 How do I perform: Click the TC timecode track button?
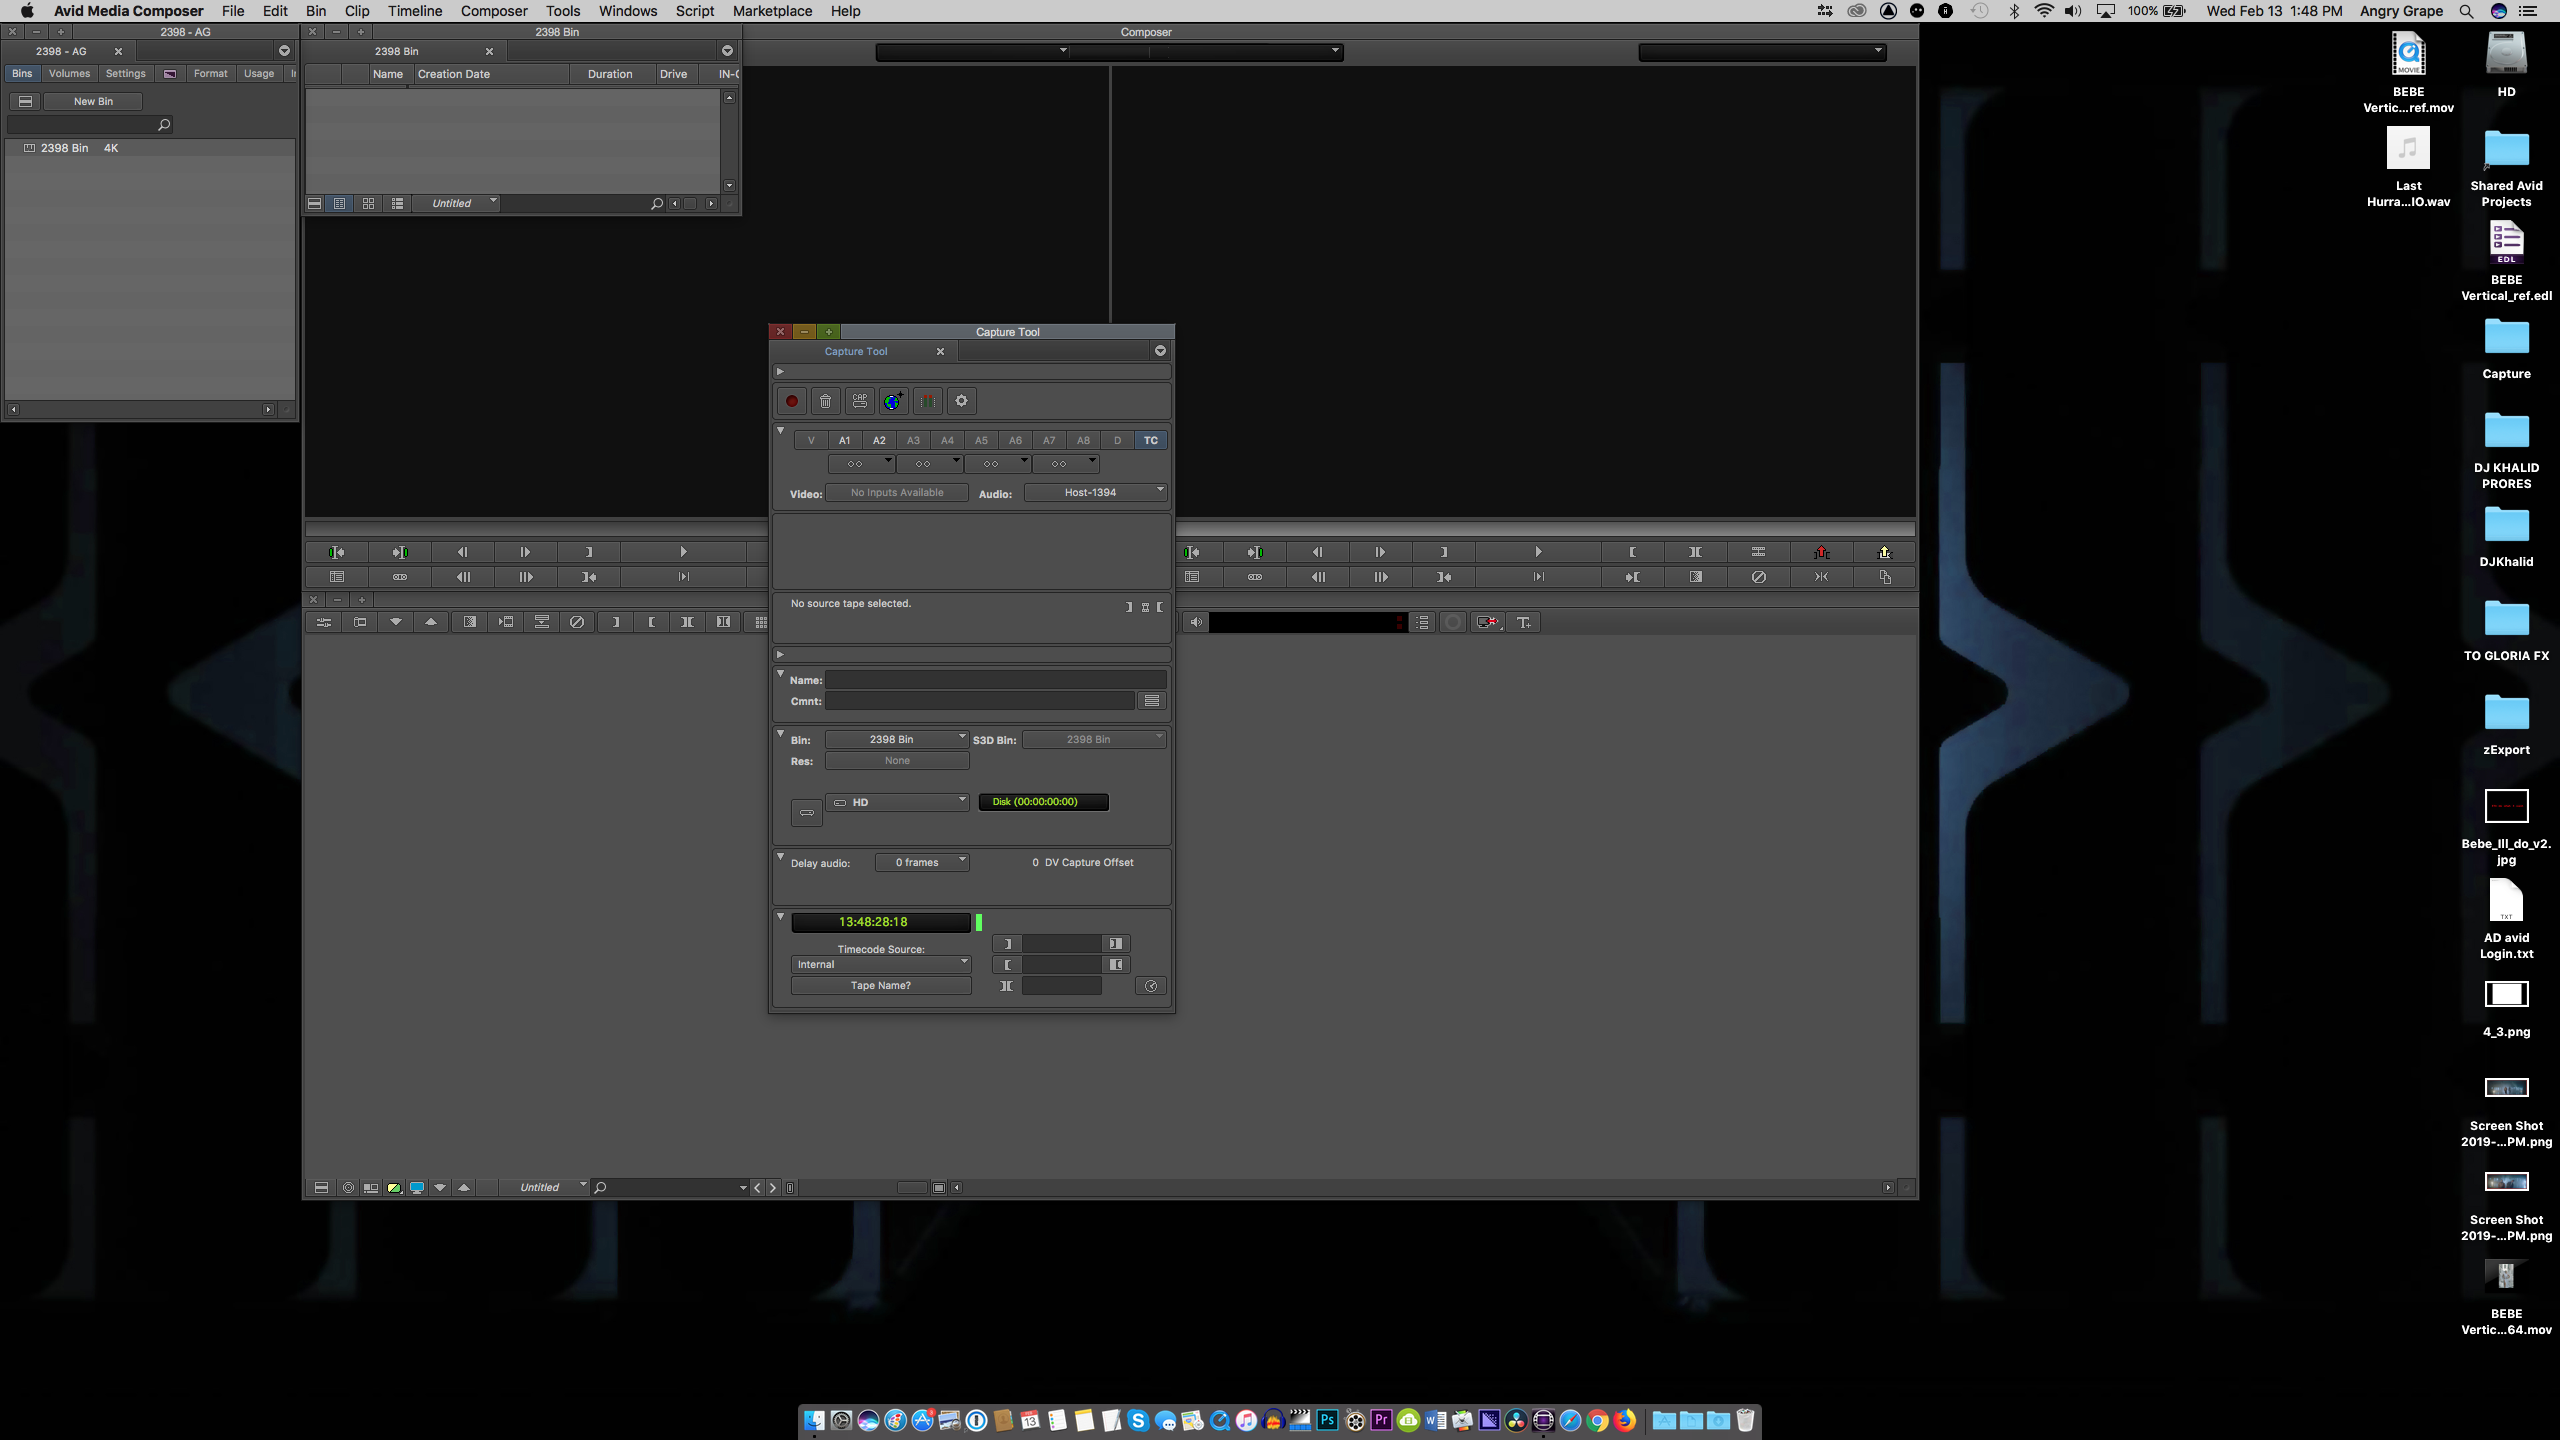click(1150, 440)
